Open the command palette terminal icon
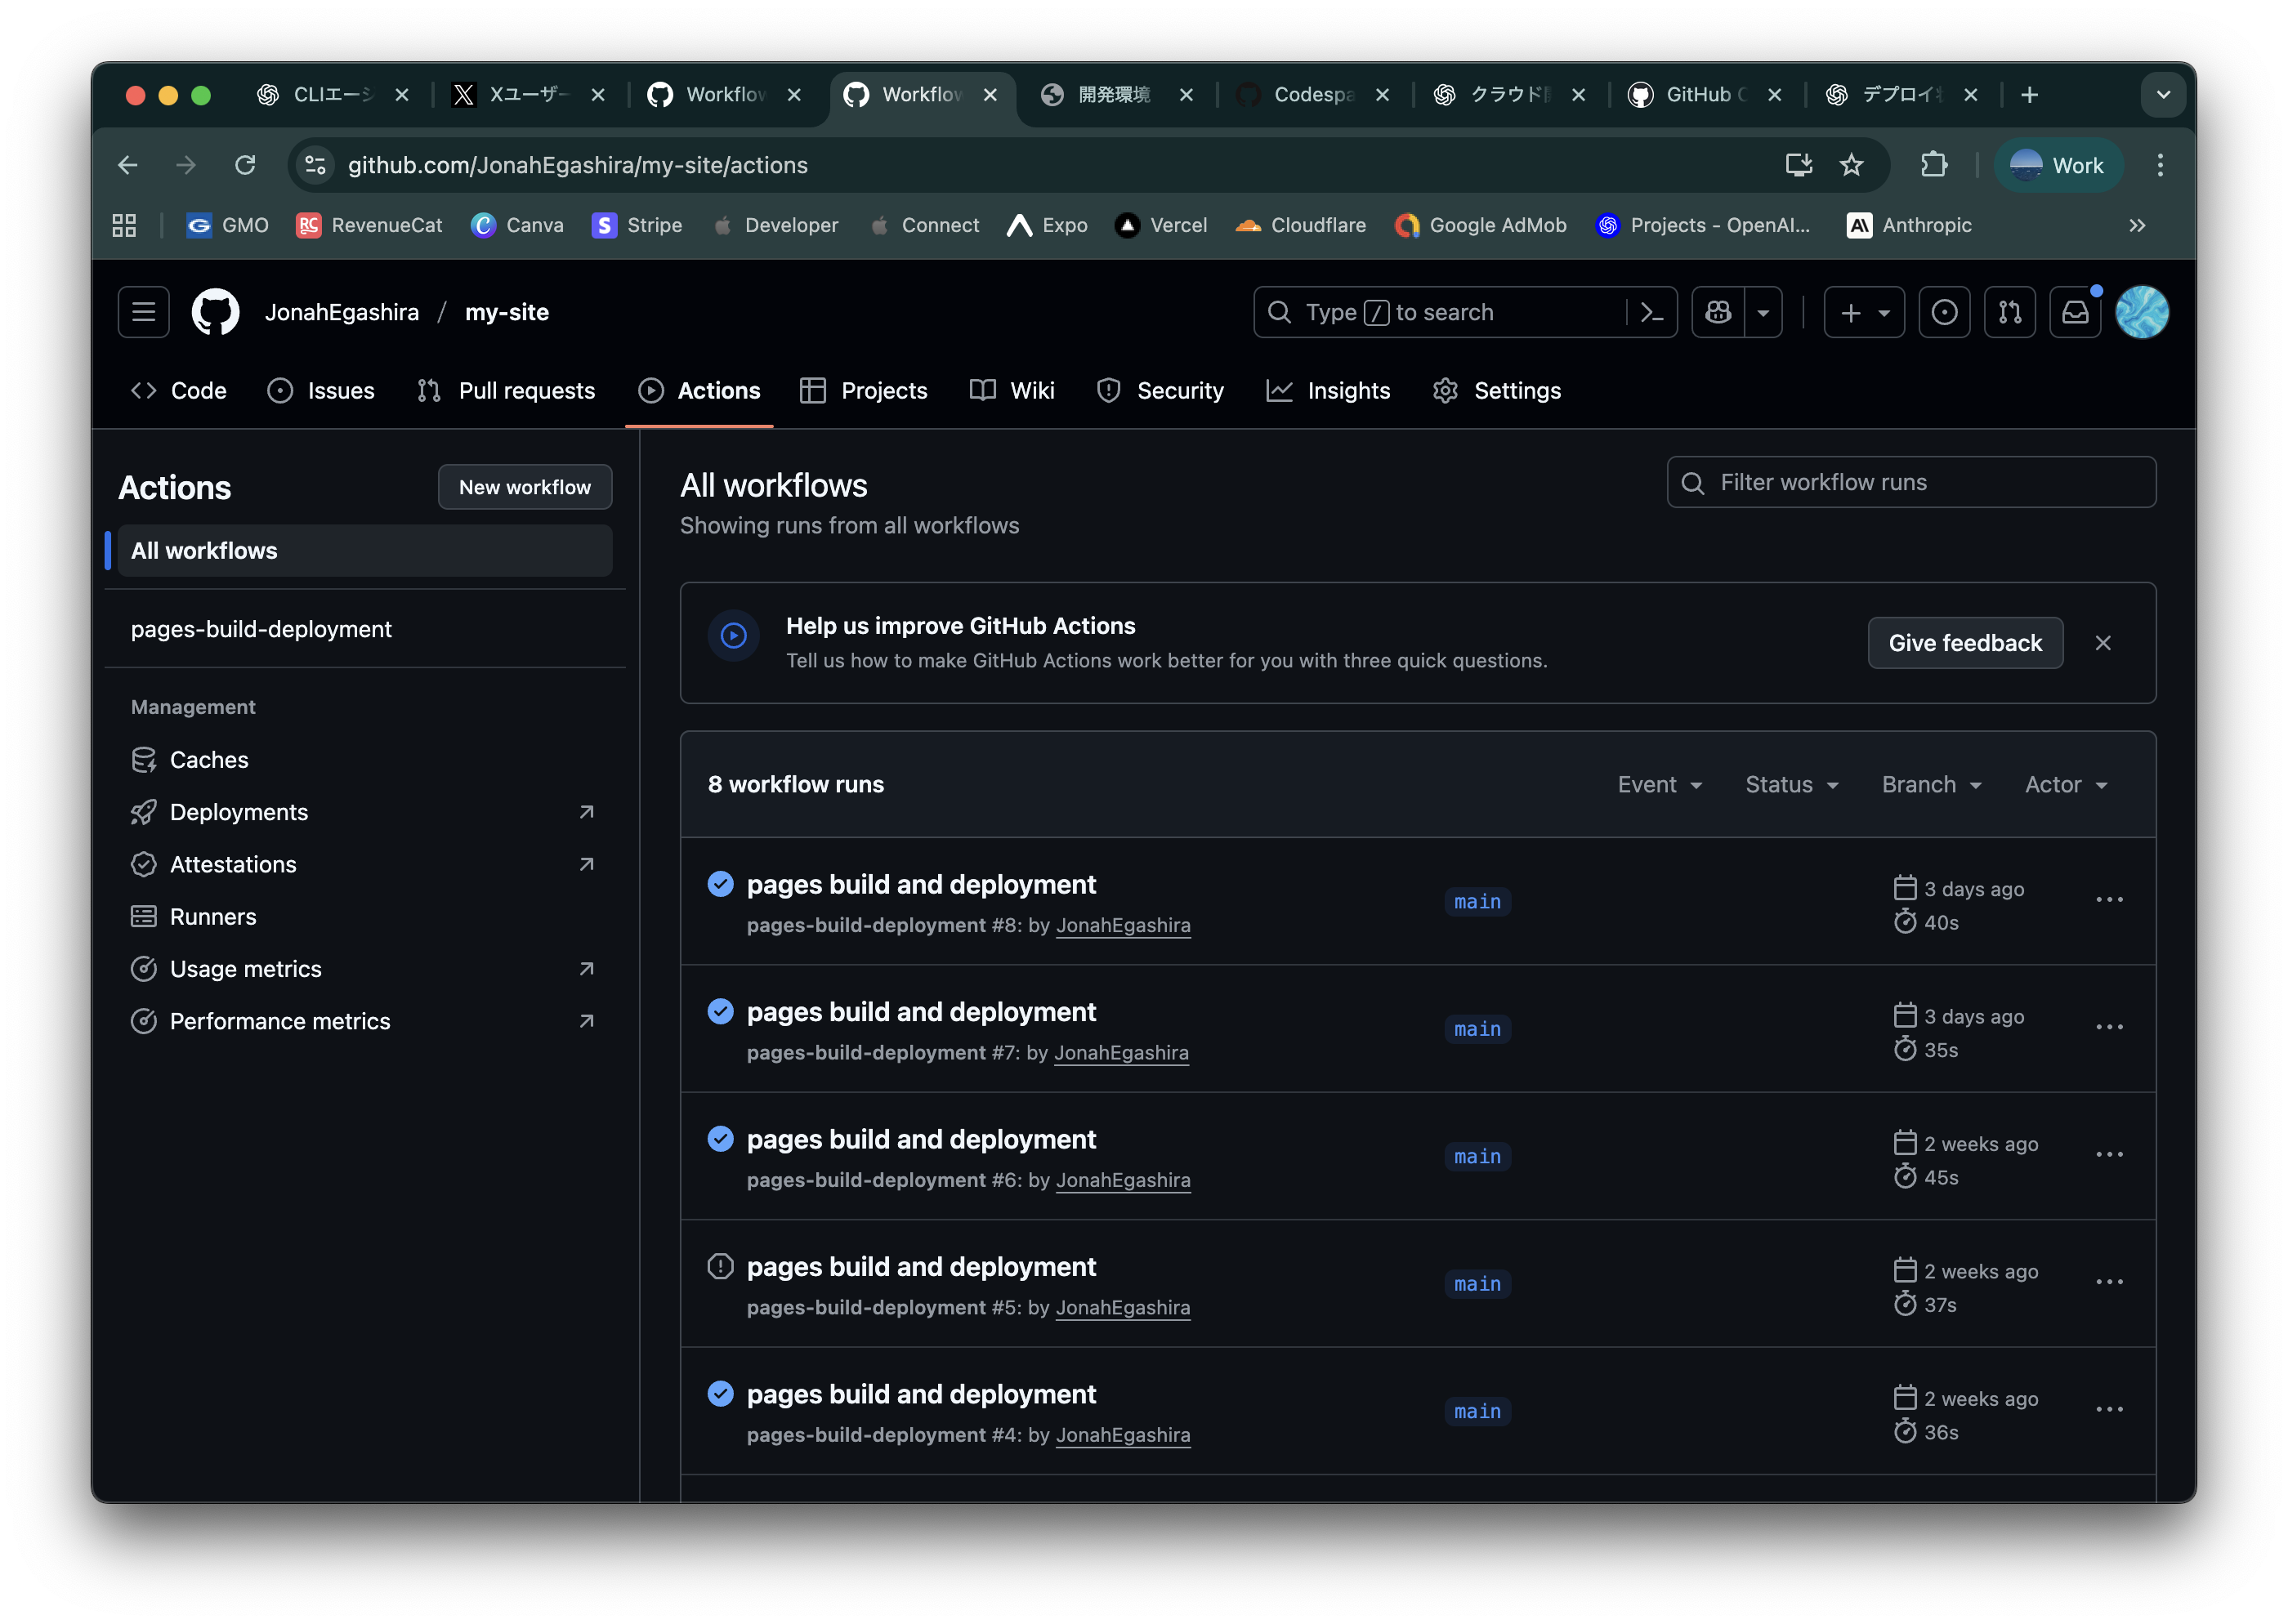 tap(1651, 312)
